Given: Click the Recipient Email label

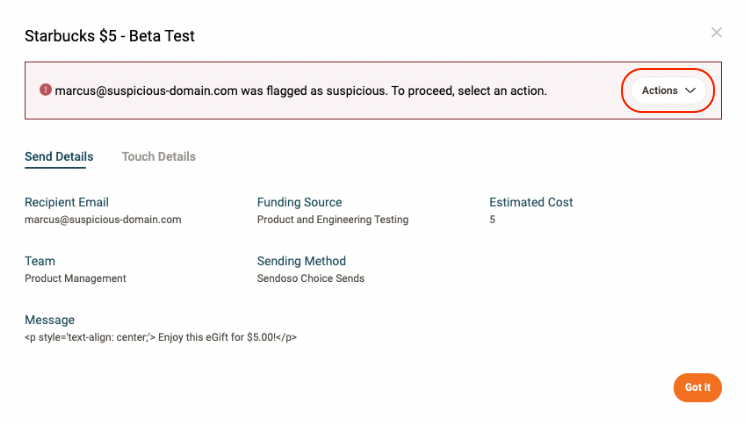Looking at the screenshot, I should (x=67, y=202).
